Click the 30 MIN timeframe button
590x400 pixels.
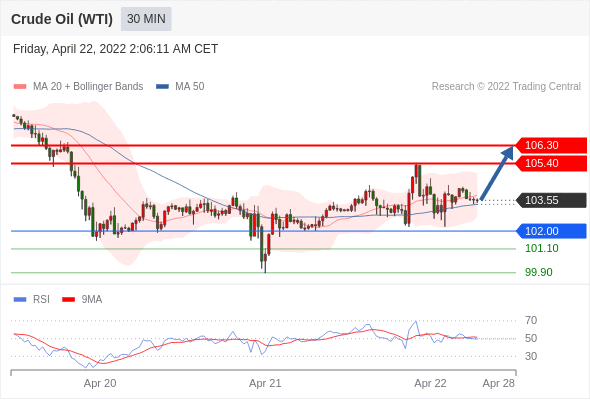[146, 19]
